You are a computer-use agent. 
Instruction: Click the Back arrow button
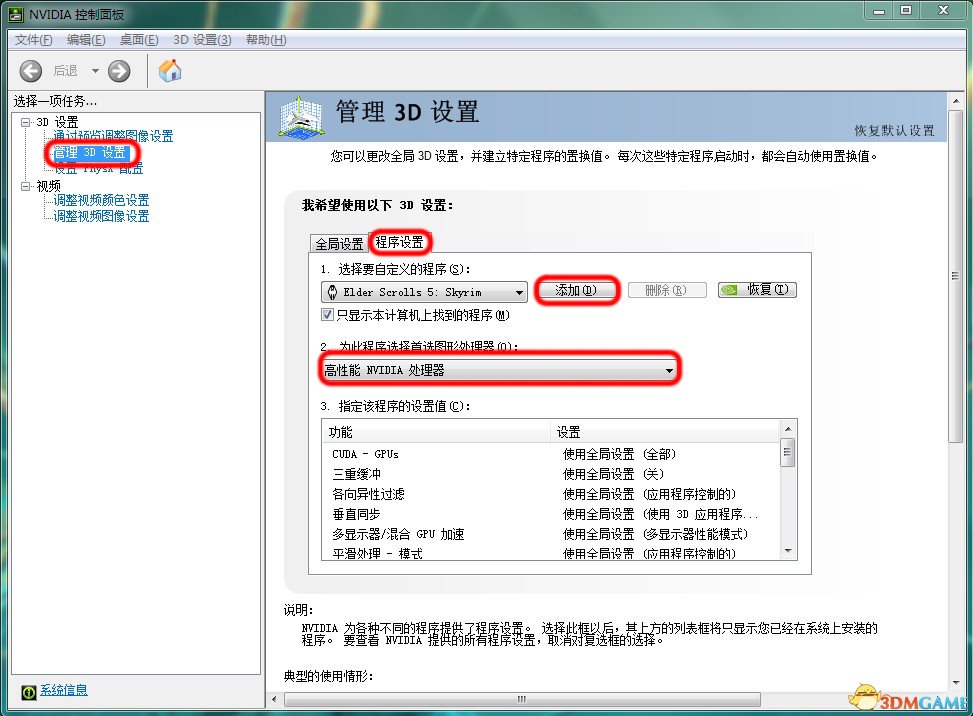point(30,71)
